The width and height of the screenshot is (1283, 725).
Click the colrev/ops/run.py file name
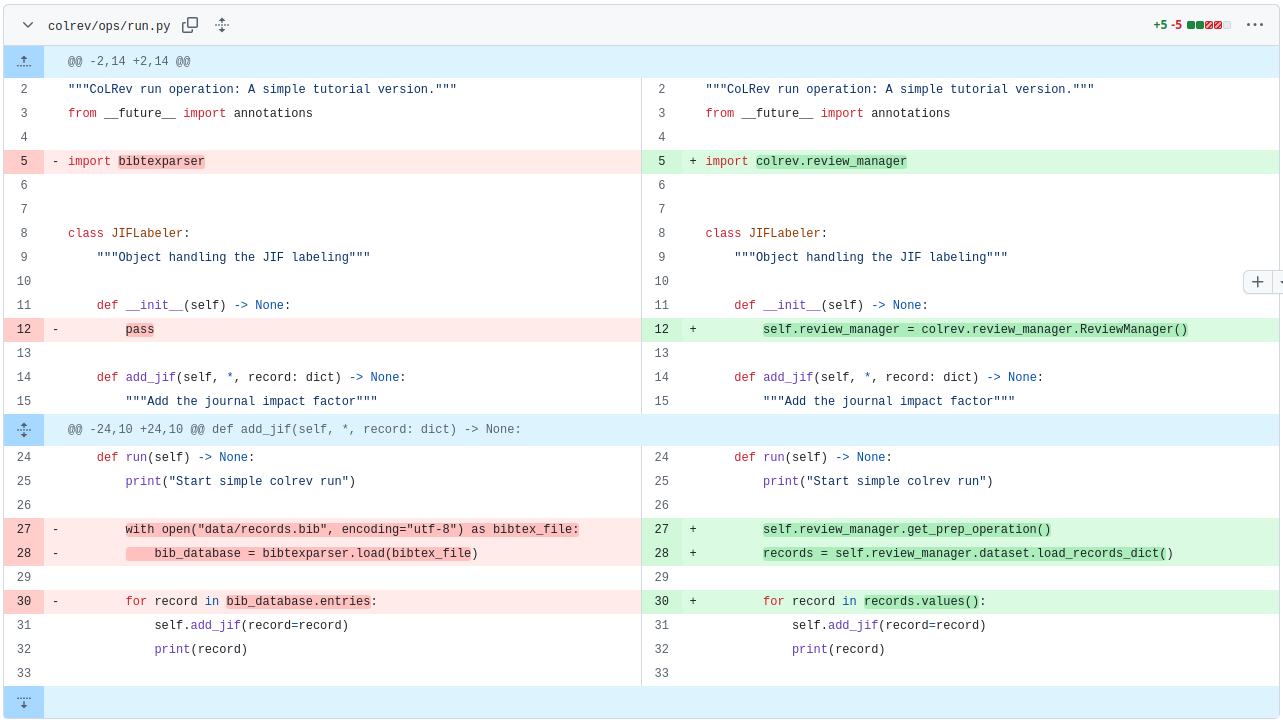coord(109,26)
